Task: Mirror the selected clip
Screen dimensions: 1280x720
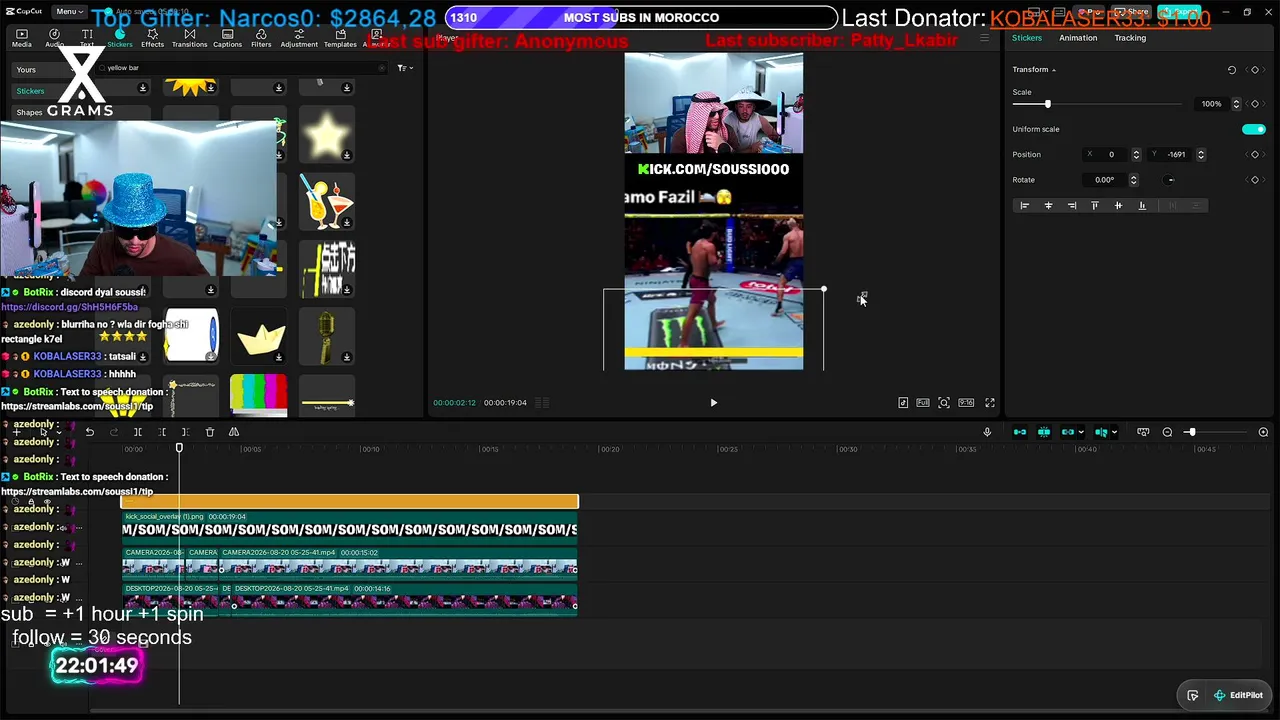Action: (x=234, y=432)
